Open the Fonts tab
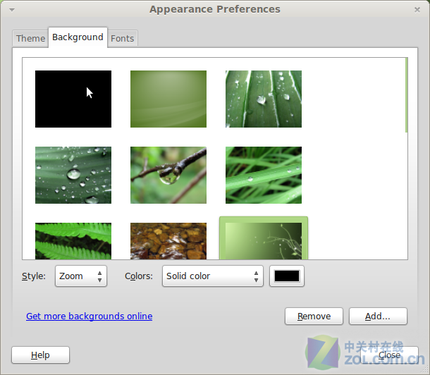Screen dimensions: 430x375 pos(122,38)
